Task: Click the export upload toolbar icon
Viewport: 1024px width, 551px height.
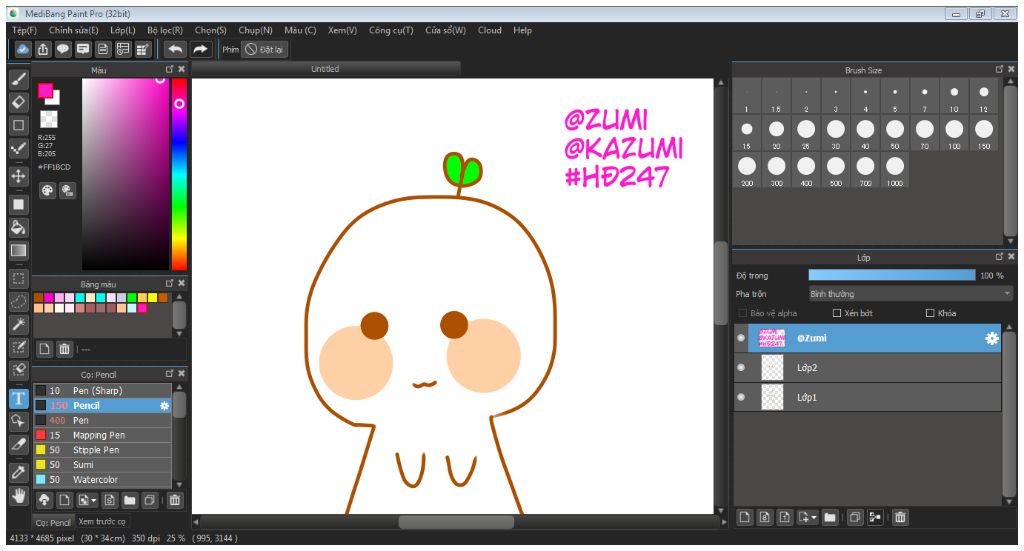Action: click(43, 49)
